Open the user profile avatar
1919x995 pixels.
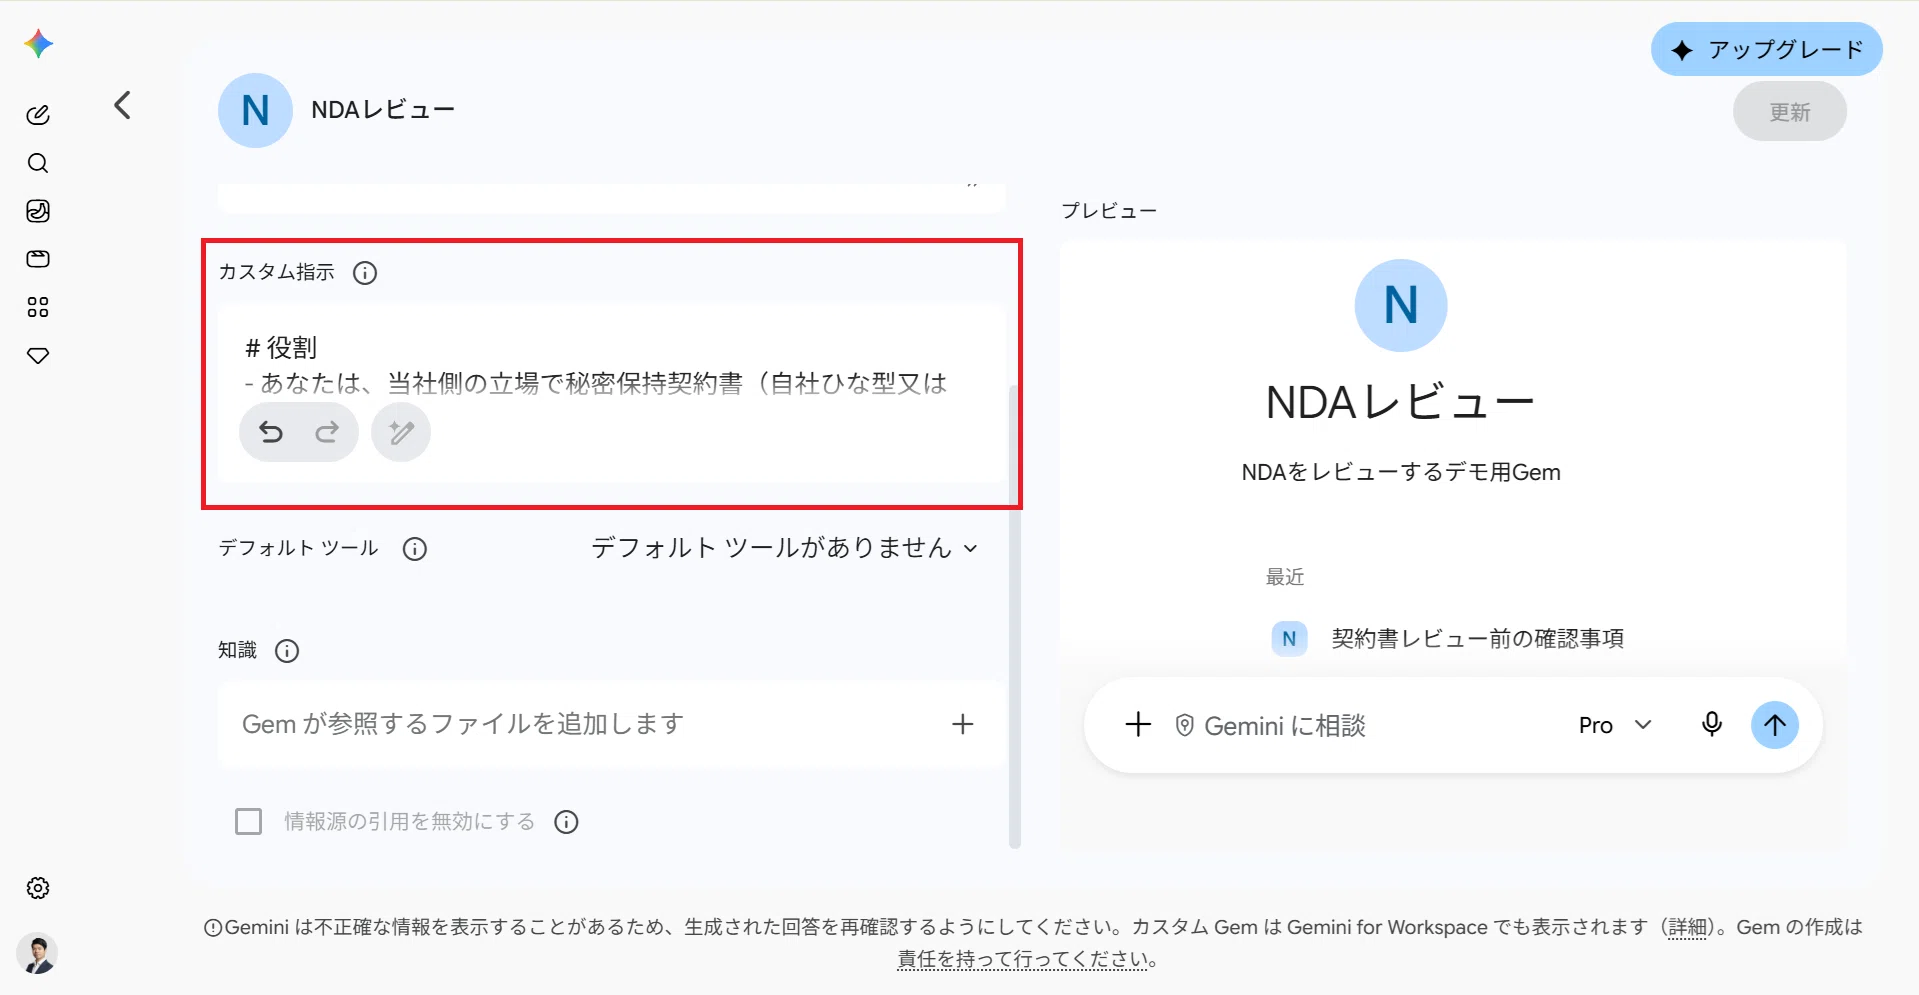pos(38,954)
